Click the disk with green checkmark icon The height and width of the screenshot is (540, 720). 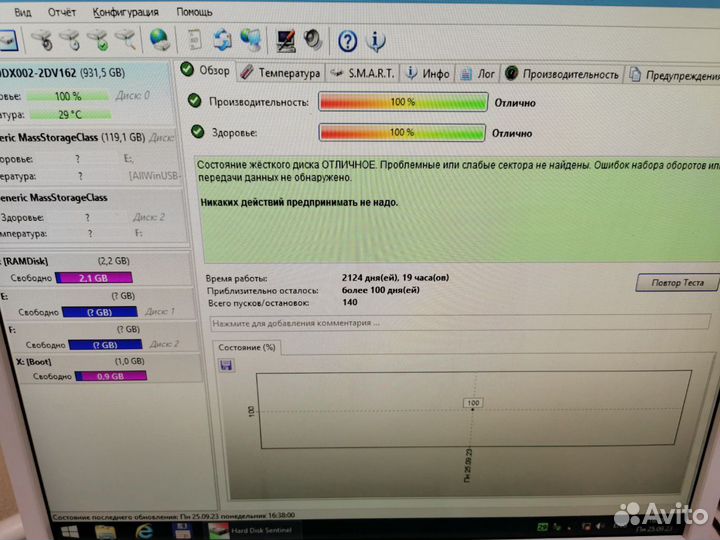pyautogui.click(x=98, y=40)
